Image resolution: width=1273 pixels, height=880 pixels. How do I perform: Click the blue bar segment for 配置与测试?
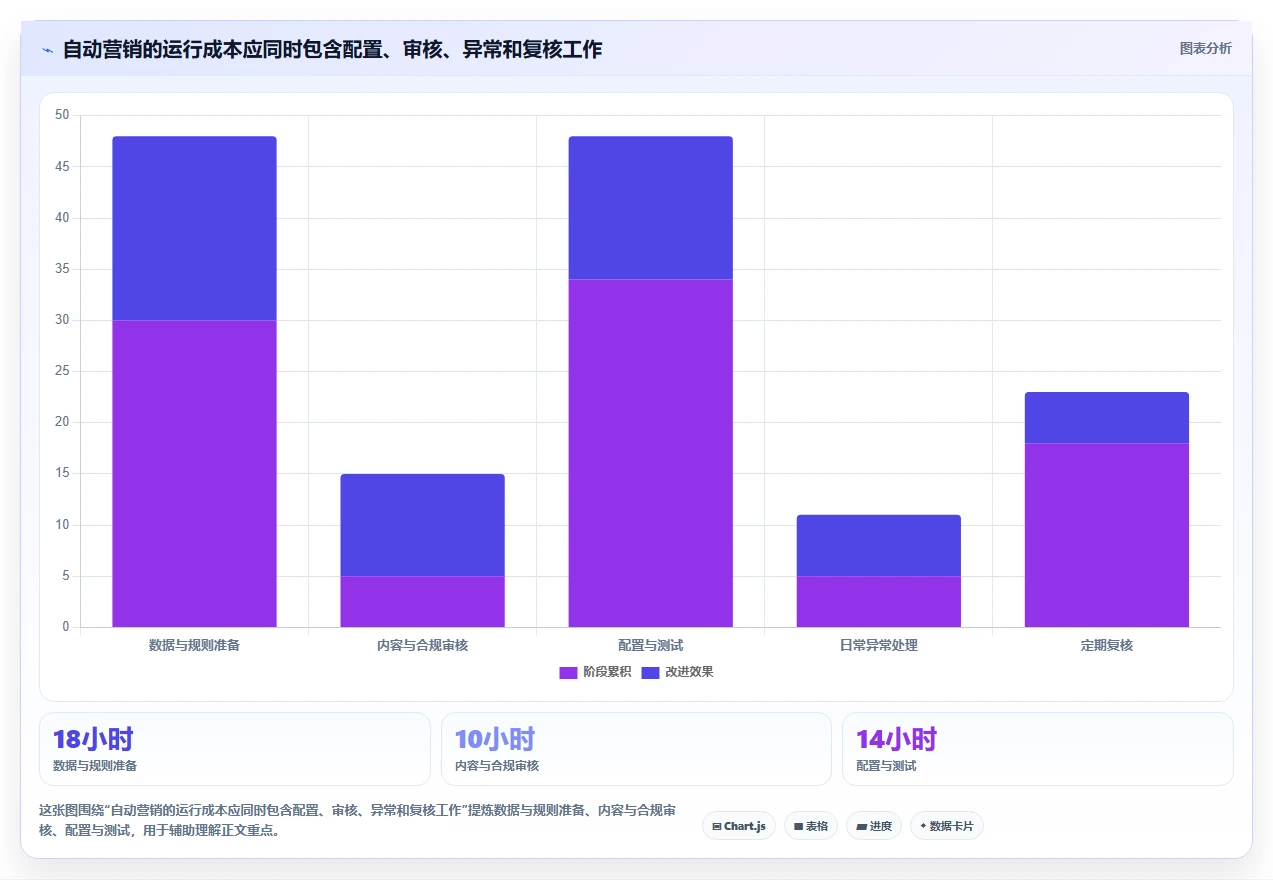(650, 208)
